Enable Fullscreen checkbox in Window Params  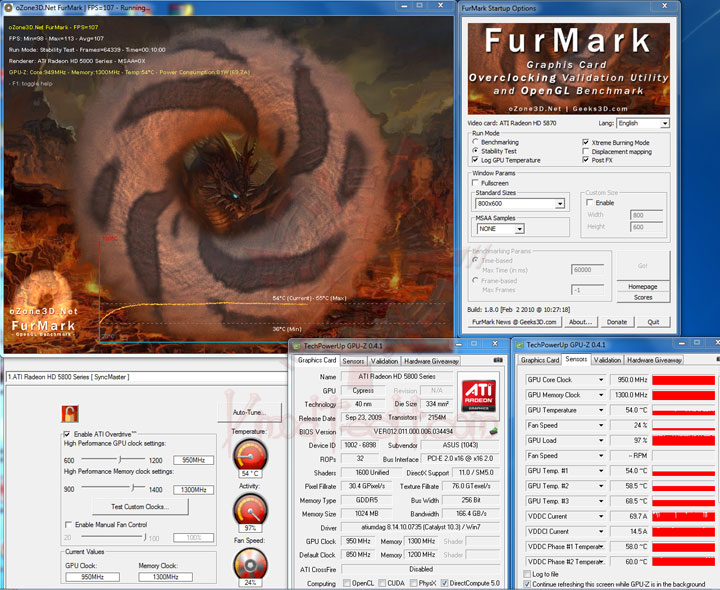475,183
